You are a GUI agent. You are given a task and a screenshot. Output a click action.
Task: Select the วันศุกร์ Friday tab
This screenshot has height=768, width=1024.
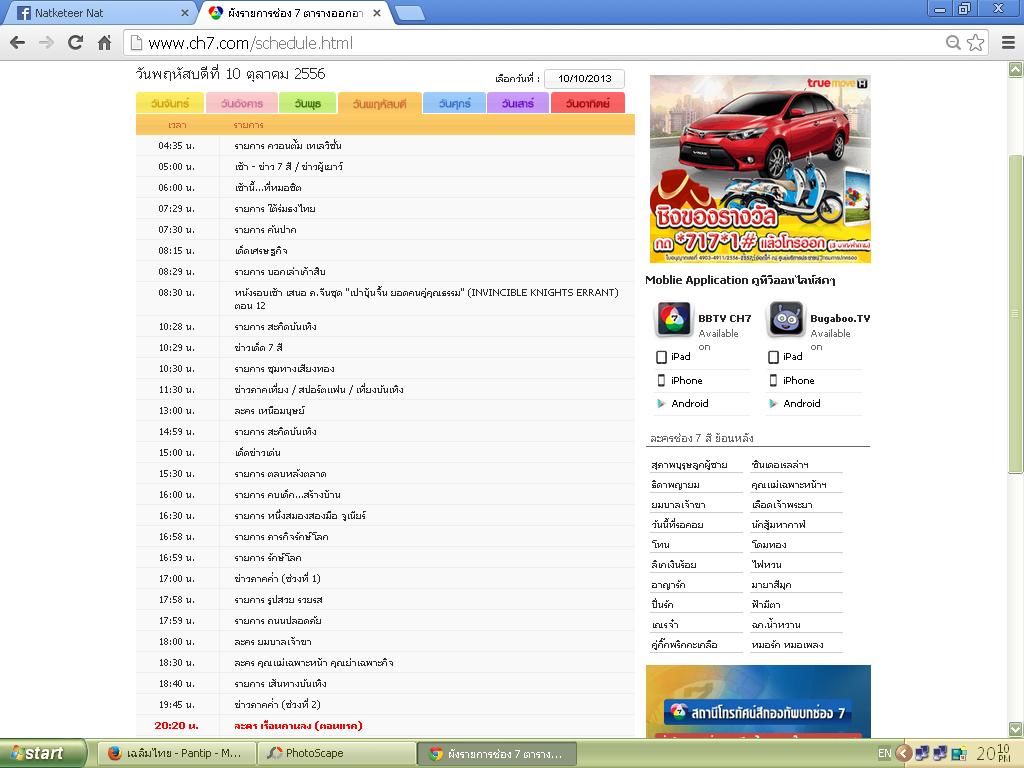point(455,103)
